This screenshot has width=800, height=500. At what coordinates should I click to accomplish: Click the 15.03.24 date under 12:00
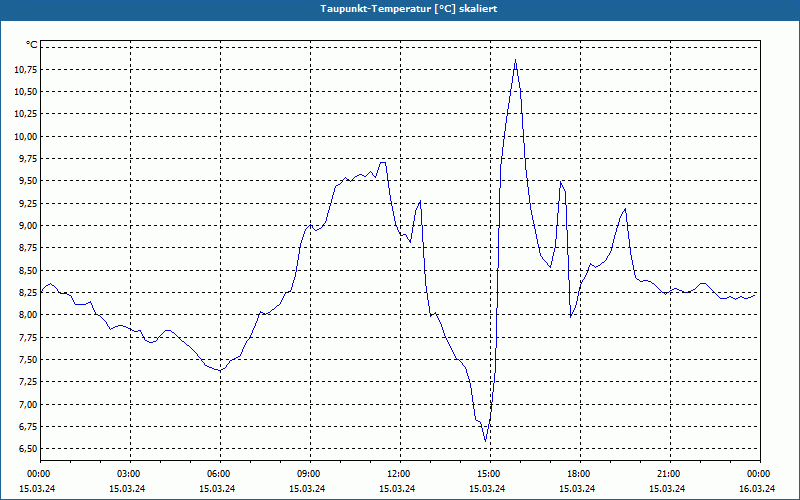point(397,488)
